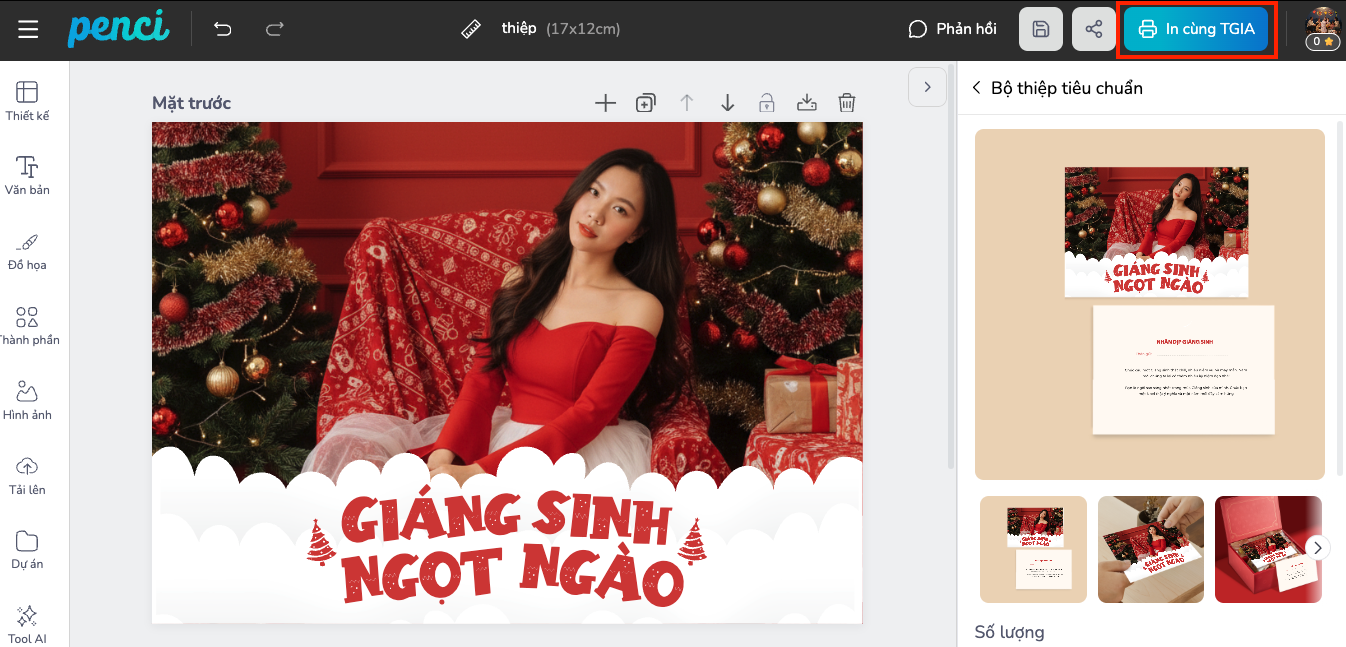
Task: Go back from Bộ thiệp tiêu chuẩn
Action: (977, 88)
